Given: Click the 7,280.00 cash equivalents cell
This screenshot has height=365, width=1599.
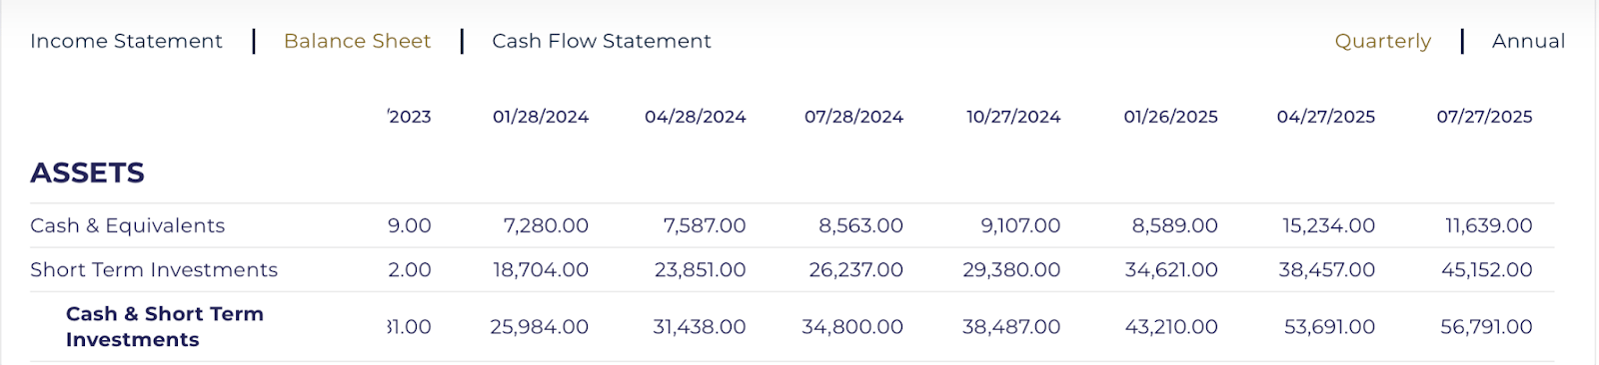Looking at the screenshot, I should (x=545, y=226).
